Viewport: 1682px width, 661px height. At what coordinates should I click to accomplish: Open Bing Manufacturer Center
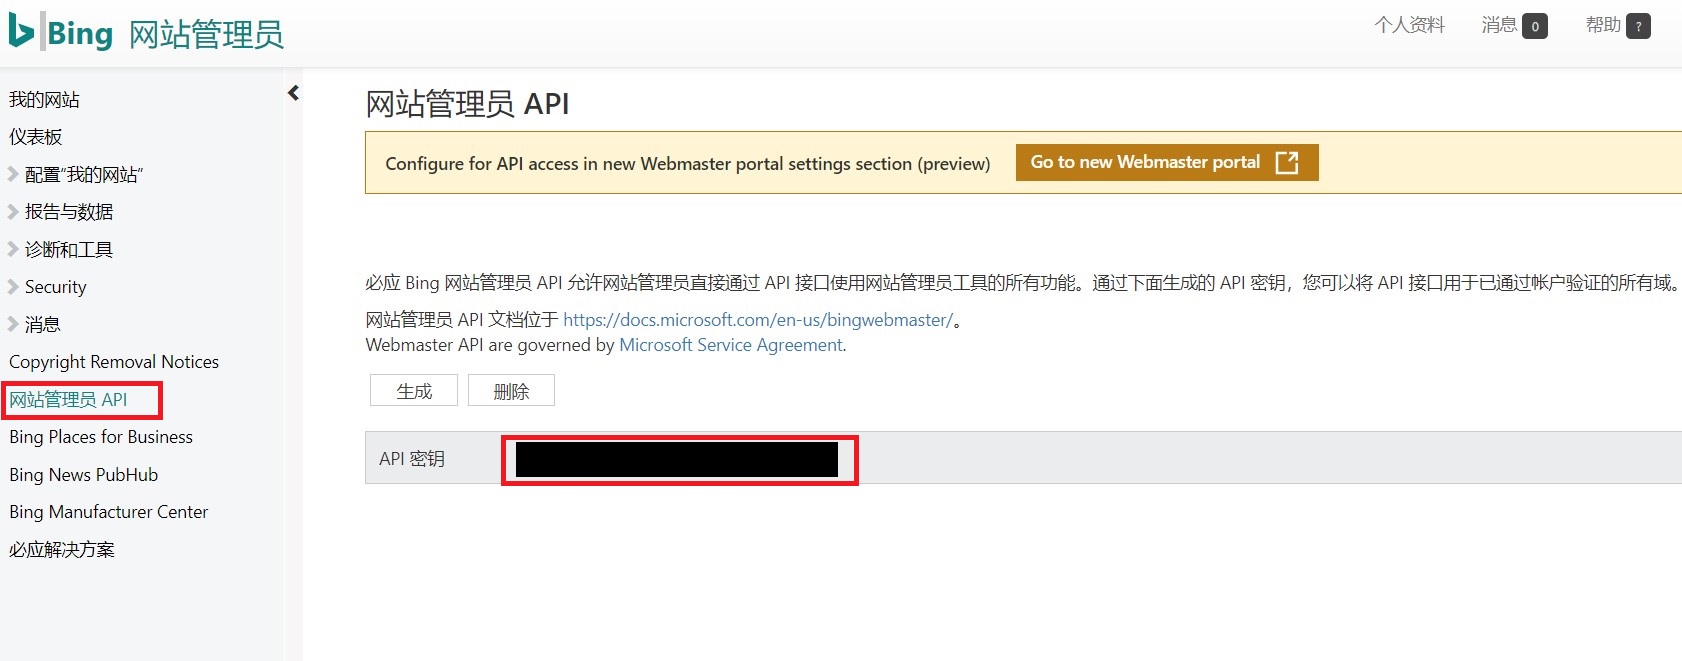click(109, 512)
